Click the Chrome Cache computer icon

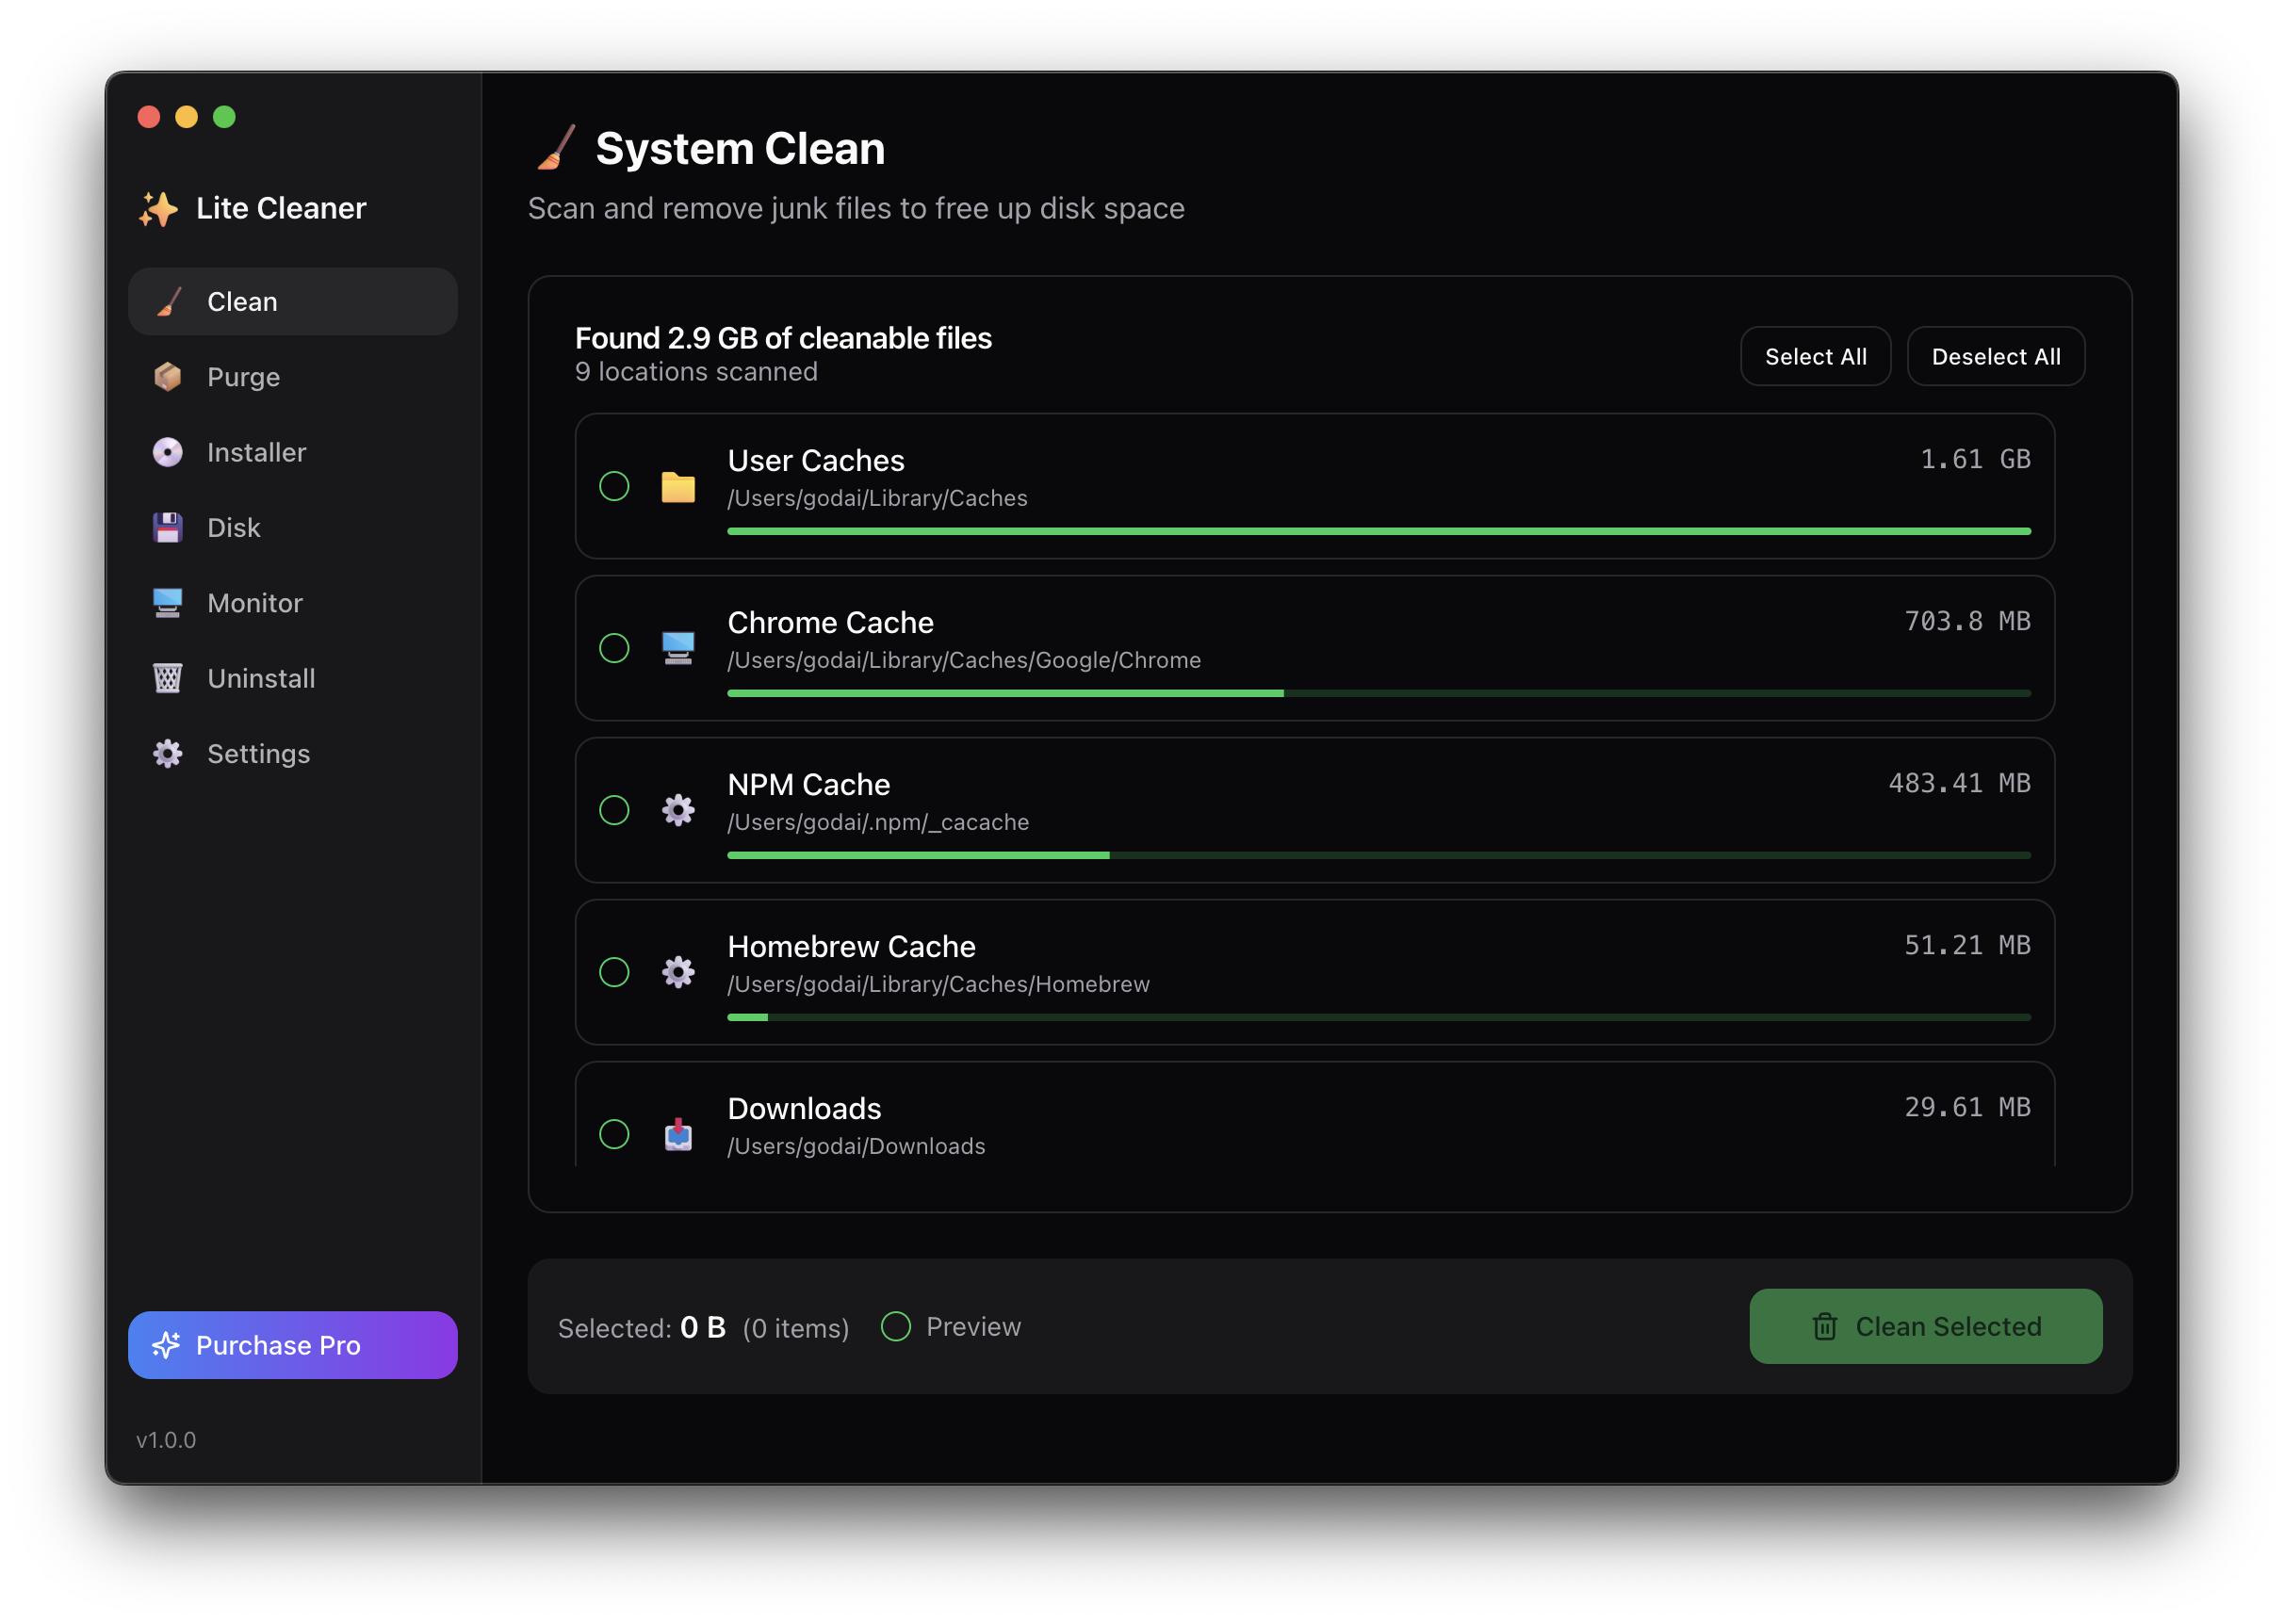pos(678,648)
